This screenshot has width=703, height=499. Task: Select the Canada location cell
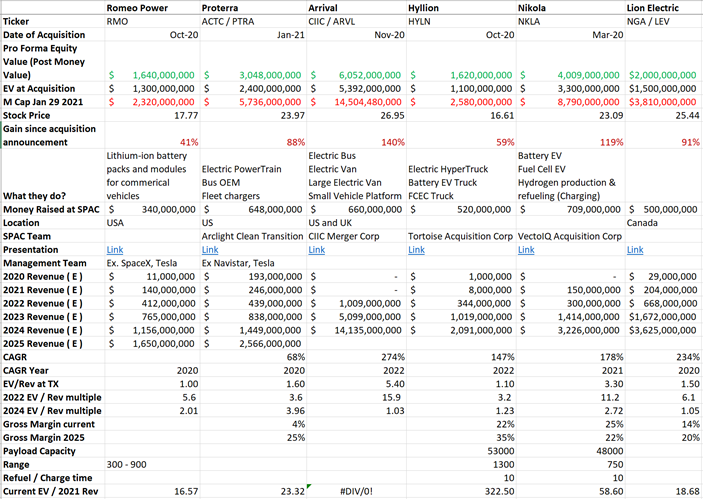point(664,223)
